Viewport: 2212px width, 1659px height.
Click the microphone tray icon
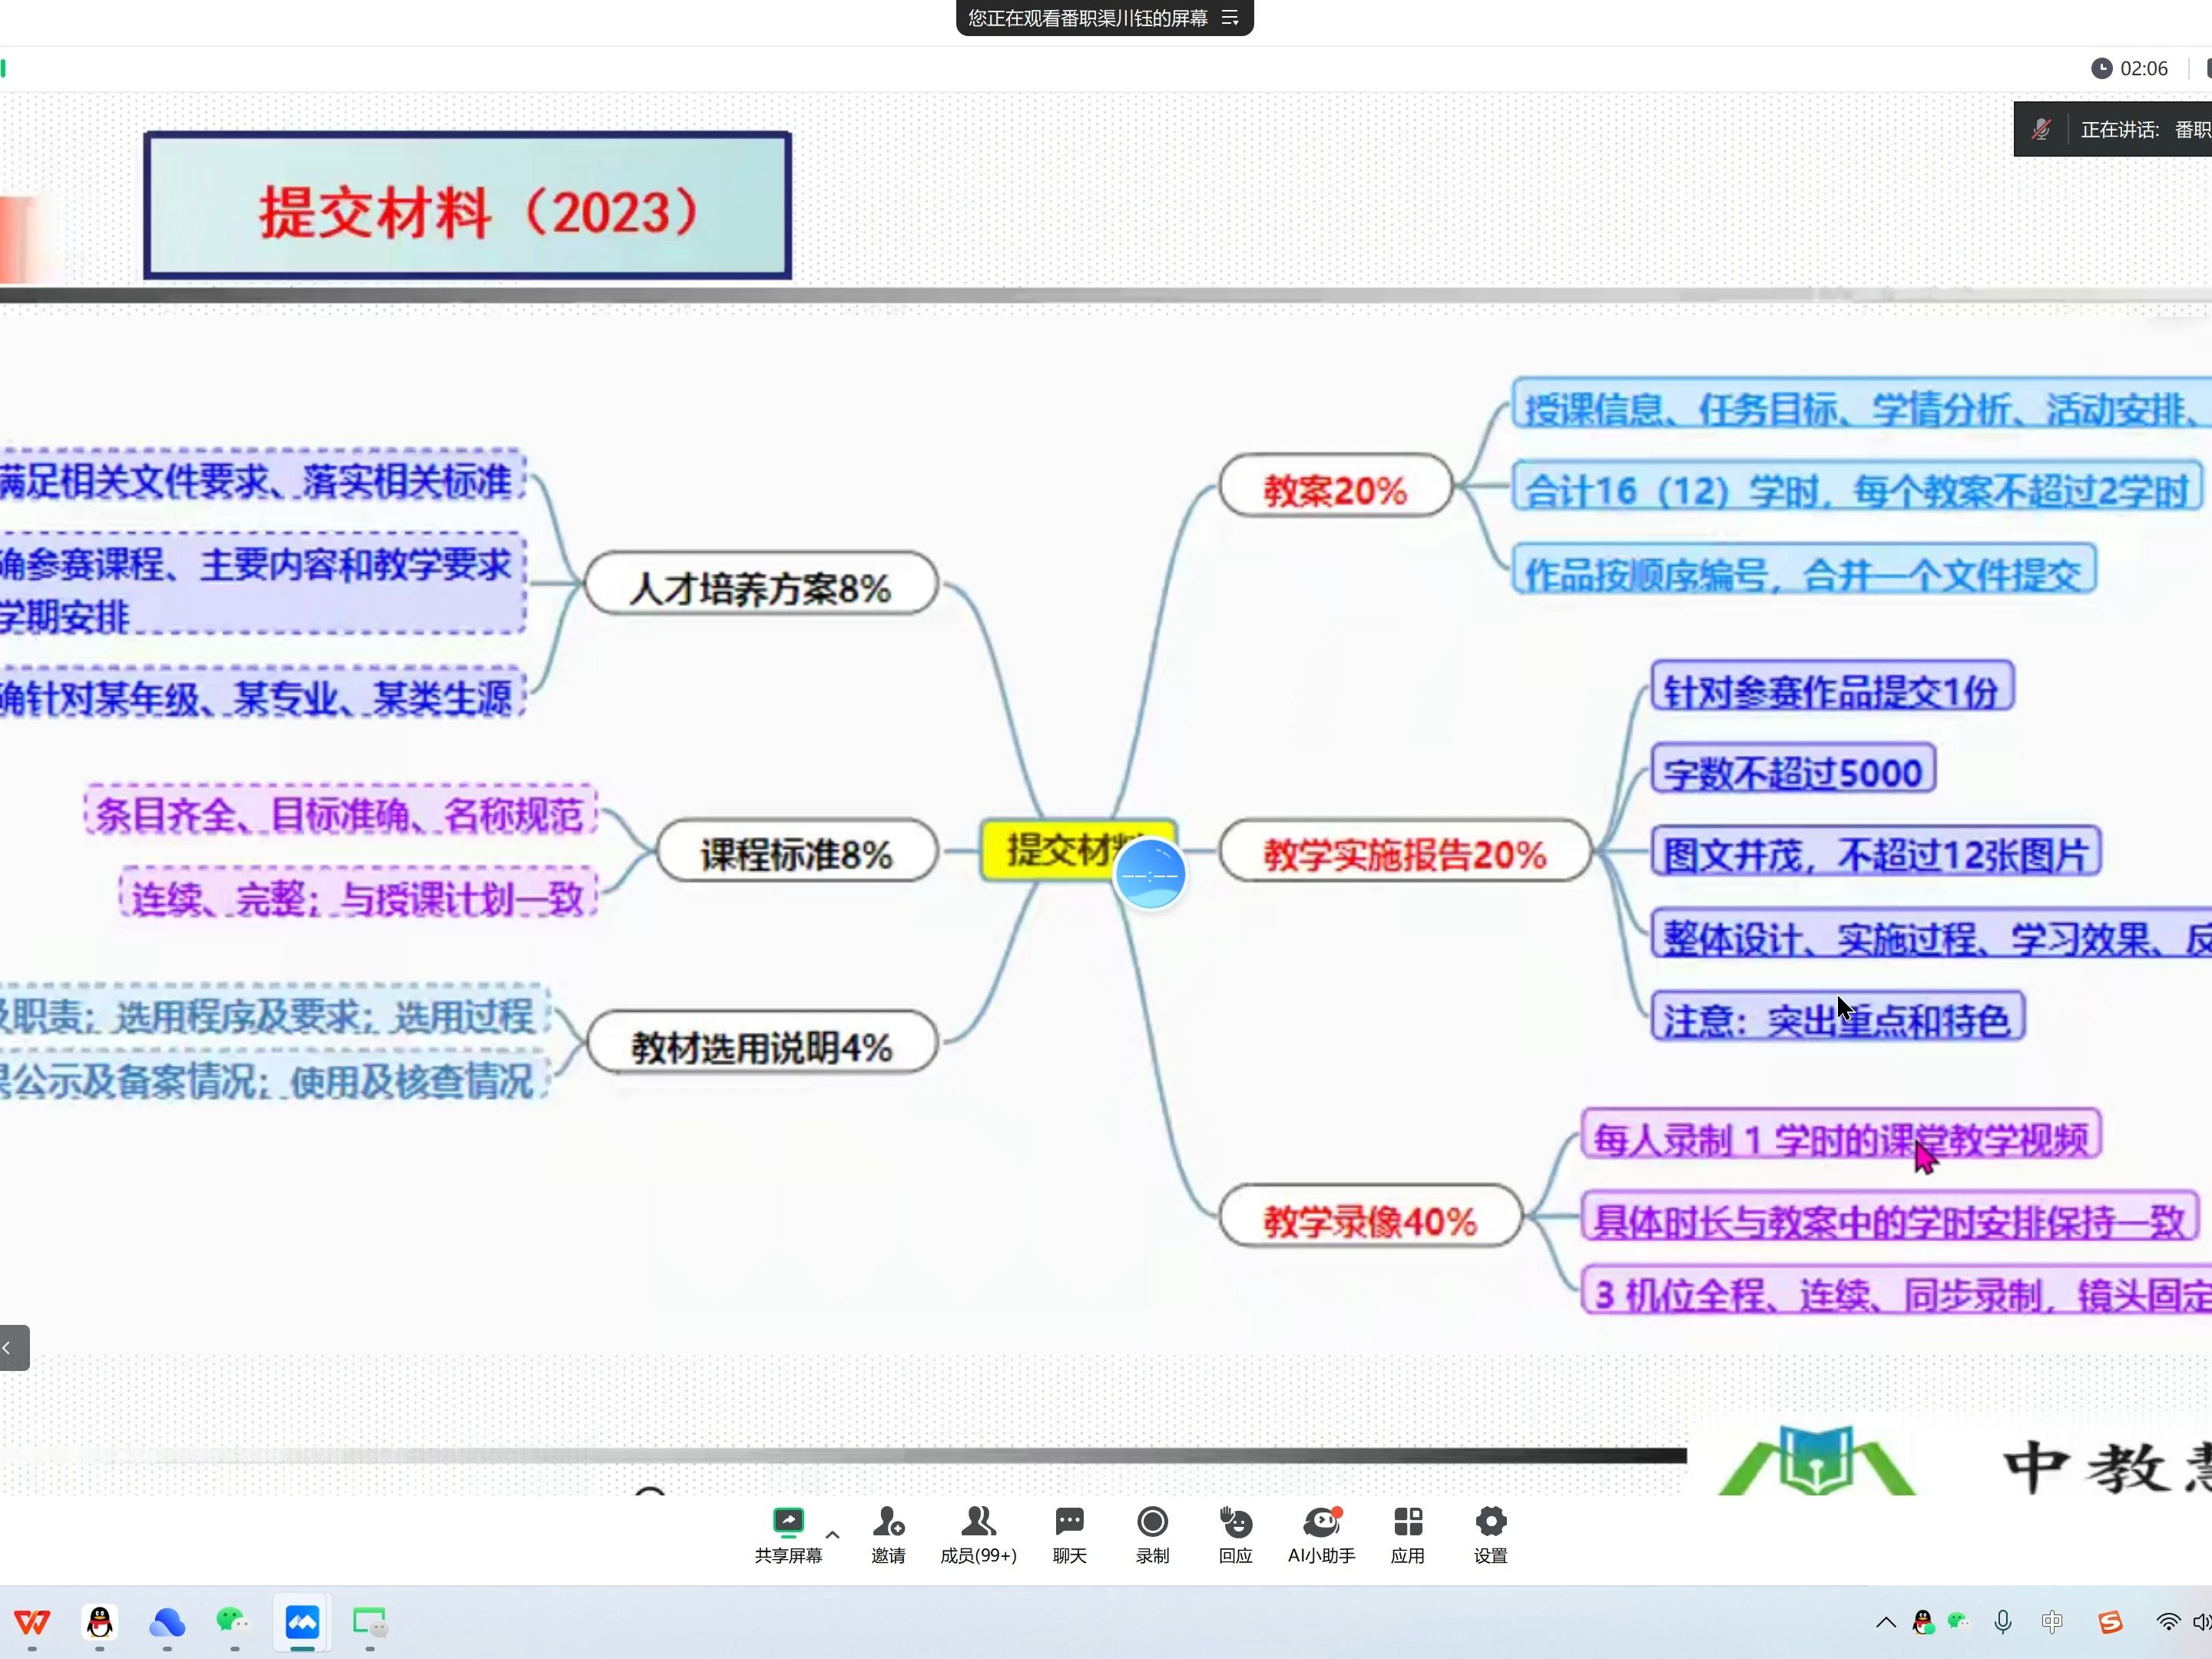pos(2002,1622)
